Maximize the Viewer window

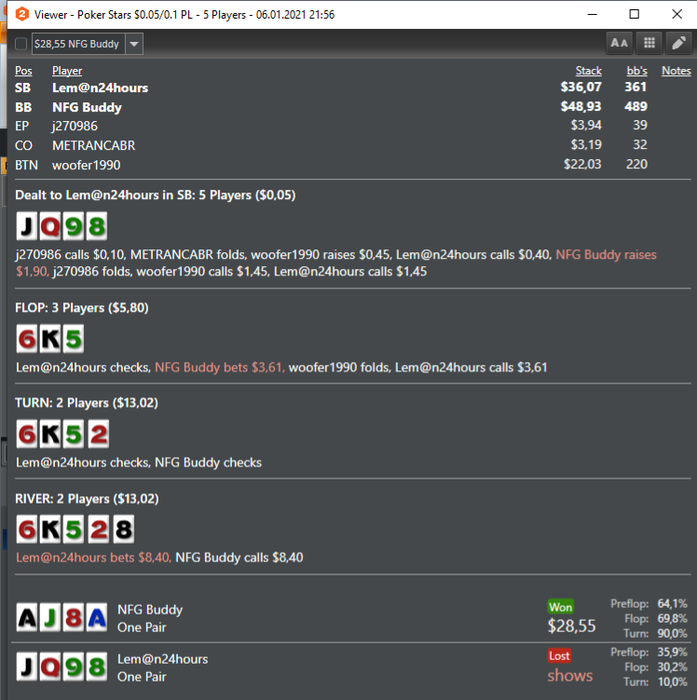click(x=634, y=14)
